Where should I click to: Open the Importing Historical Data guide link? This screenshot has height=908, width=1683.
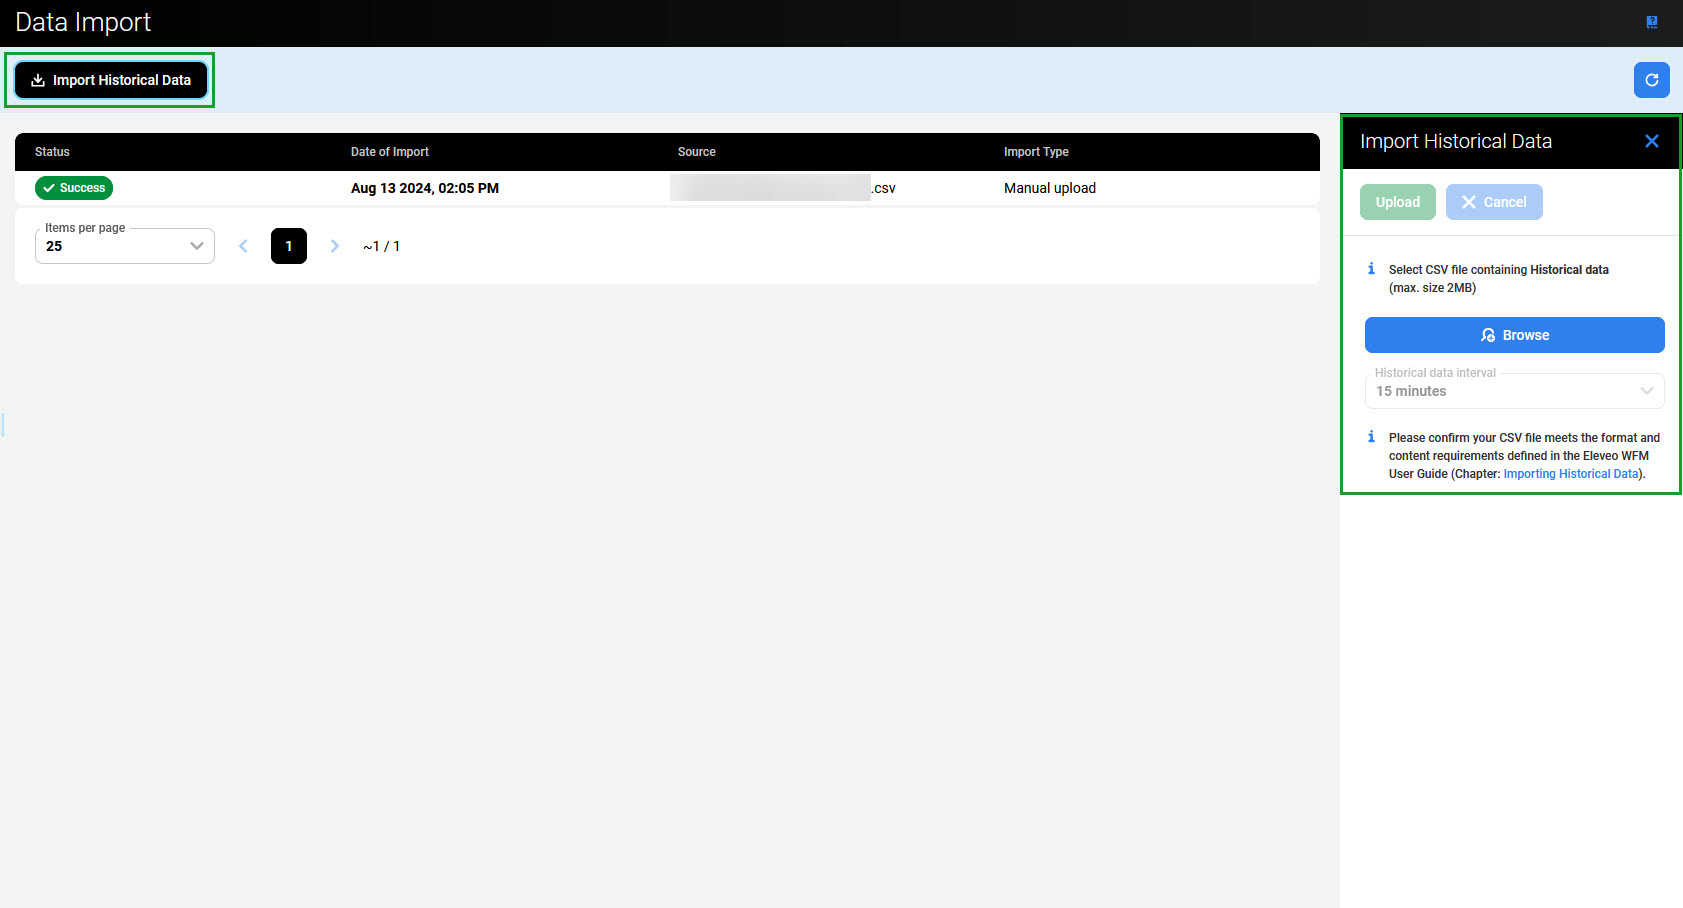(x=1570, y=474)
